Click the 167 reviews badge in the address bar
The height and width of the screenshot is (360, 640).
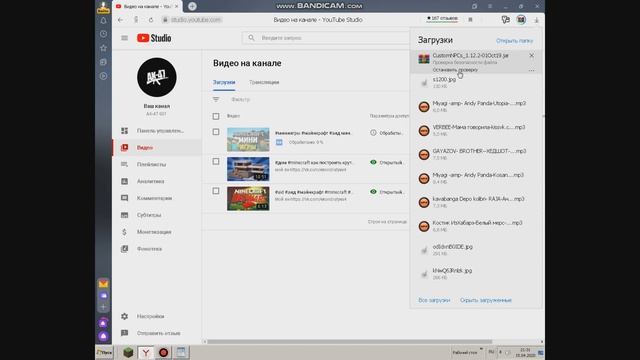(x=442, y=19)
